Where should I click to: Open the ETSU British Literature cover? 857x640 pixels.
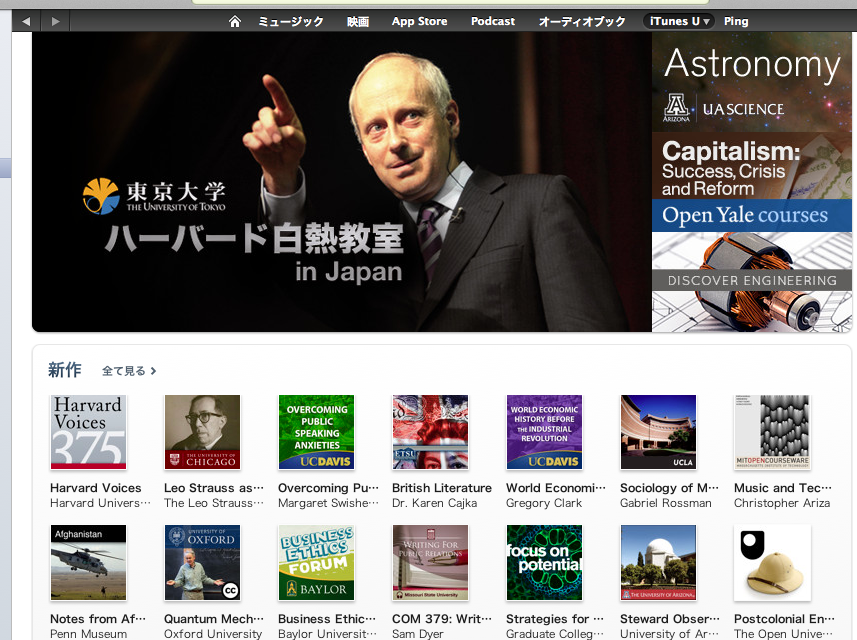click(430, 432)
